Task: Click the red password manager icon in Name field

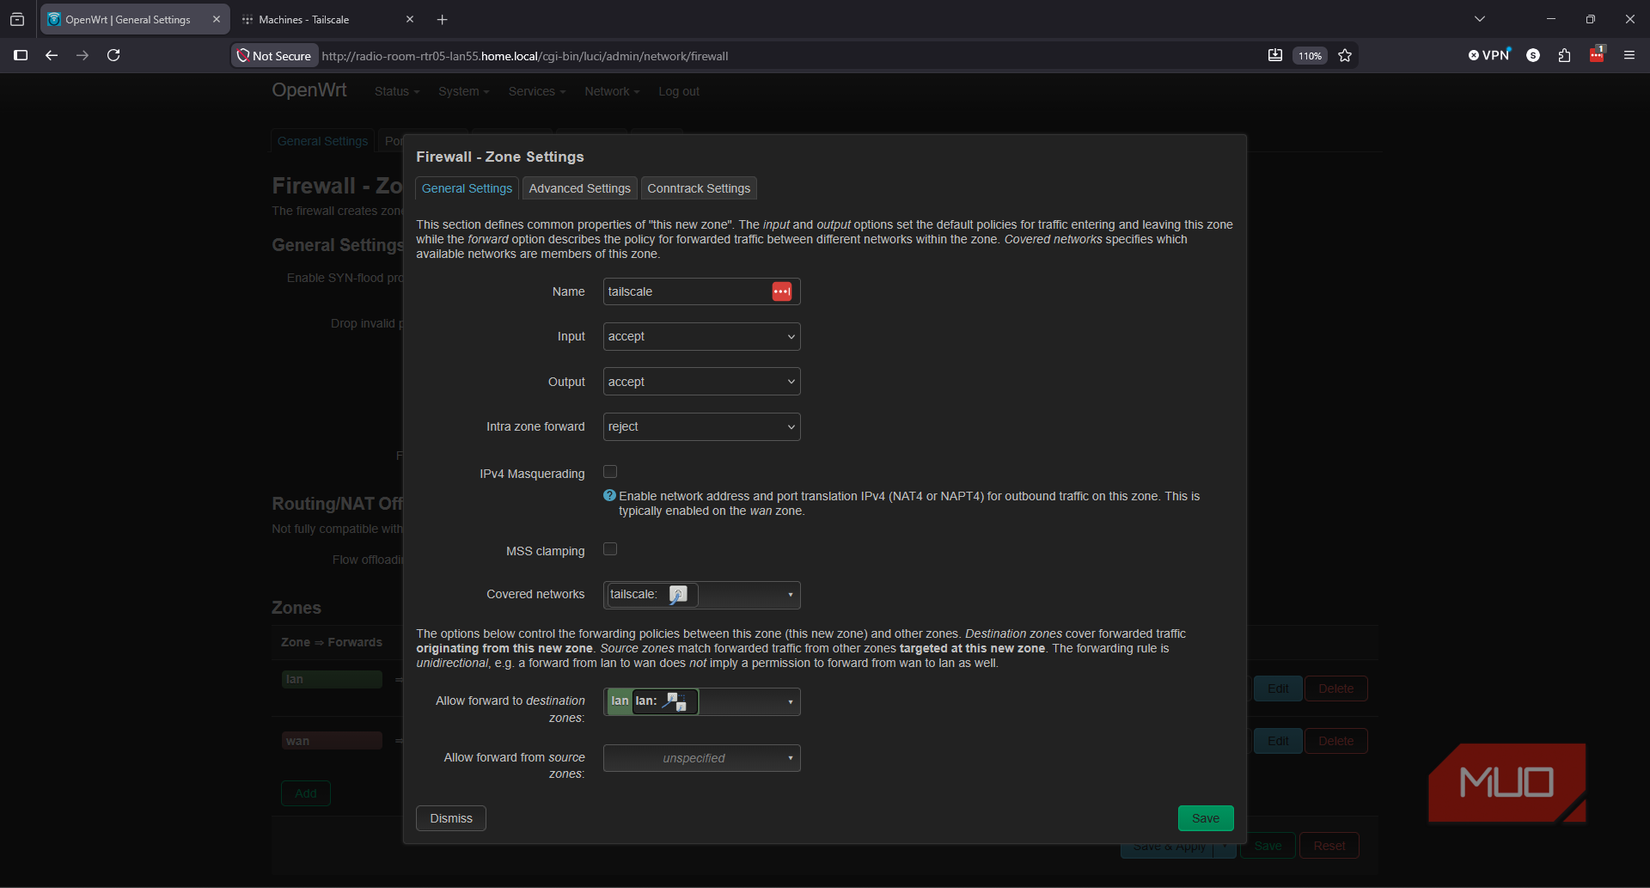Action: (x=782, y=291)
